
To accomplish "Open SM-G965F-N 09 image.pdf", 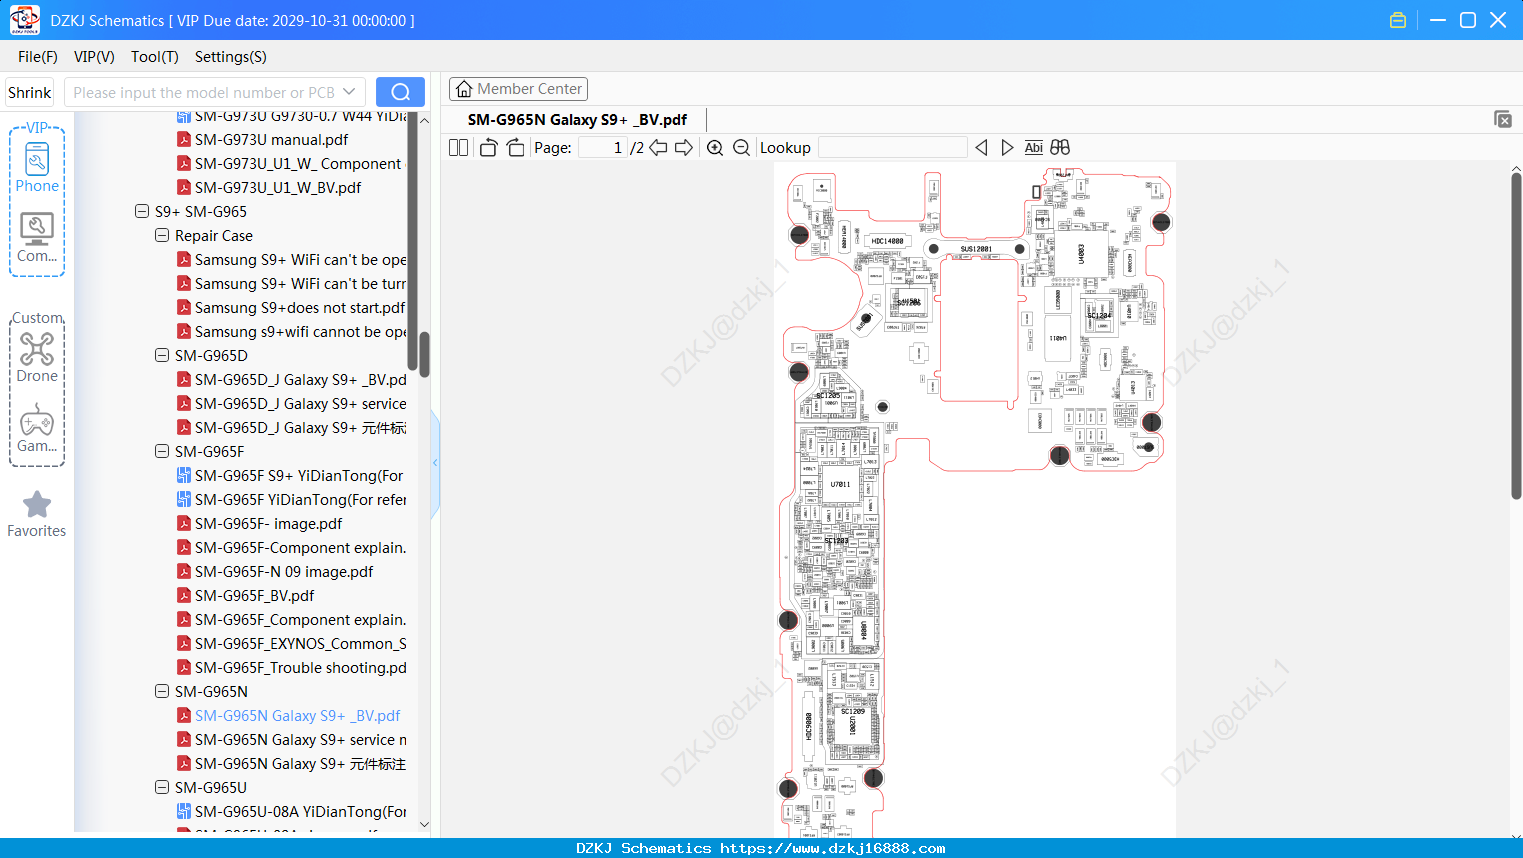I will click(284, 572).
